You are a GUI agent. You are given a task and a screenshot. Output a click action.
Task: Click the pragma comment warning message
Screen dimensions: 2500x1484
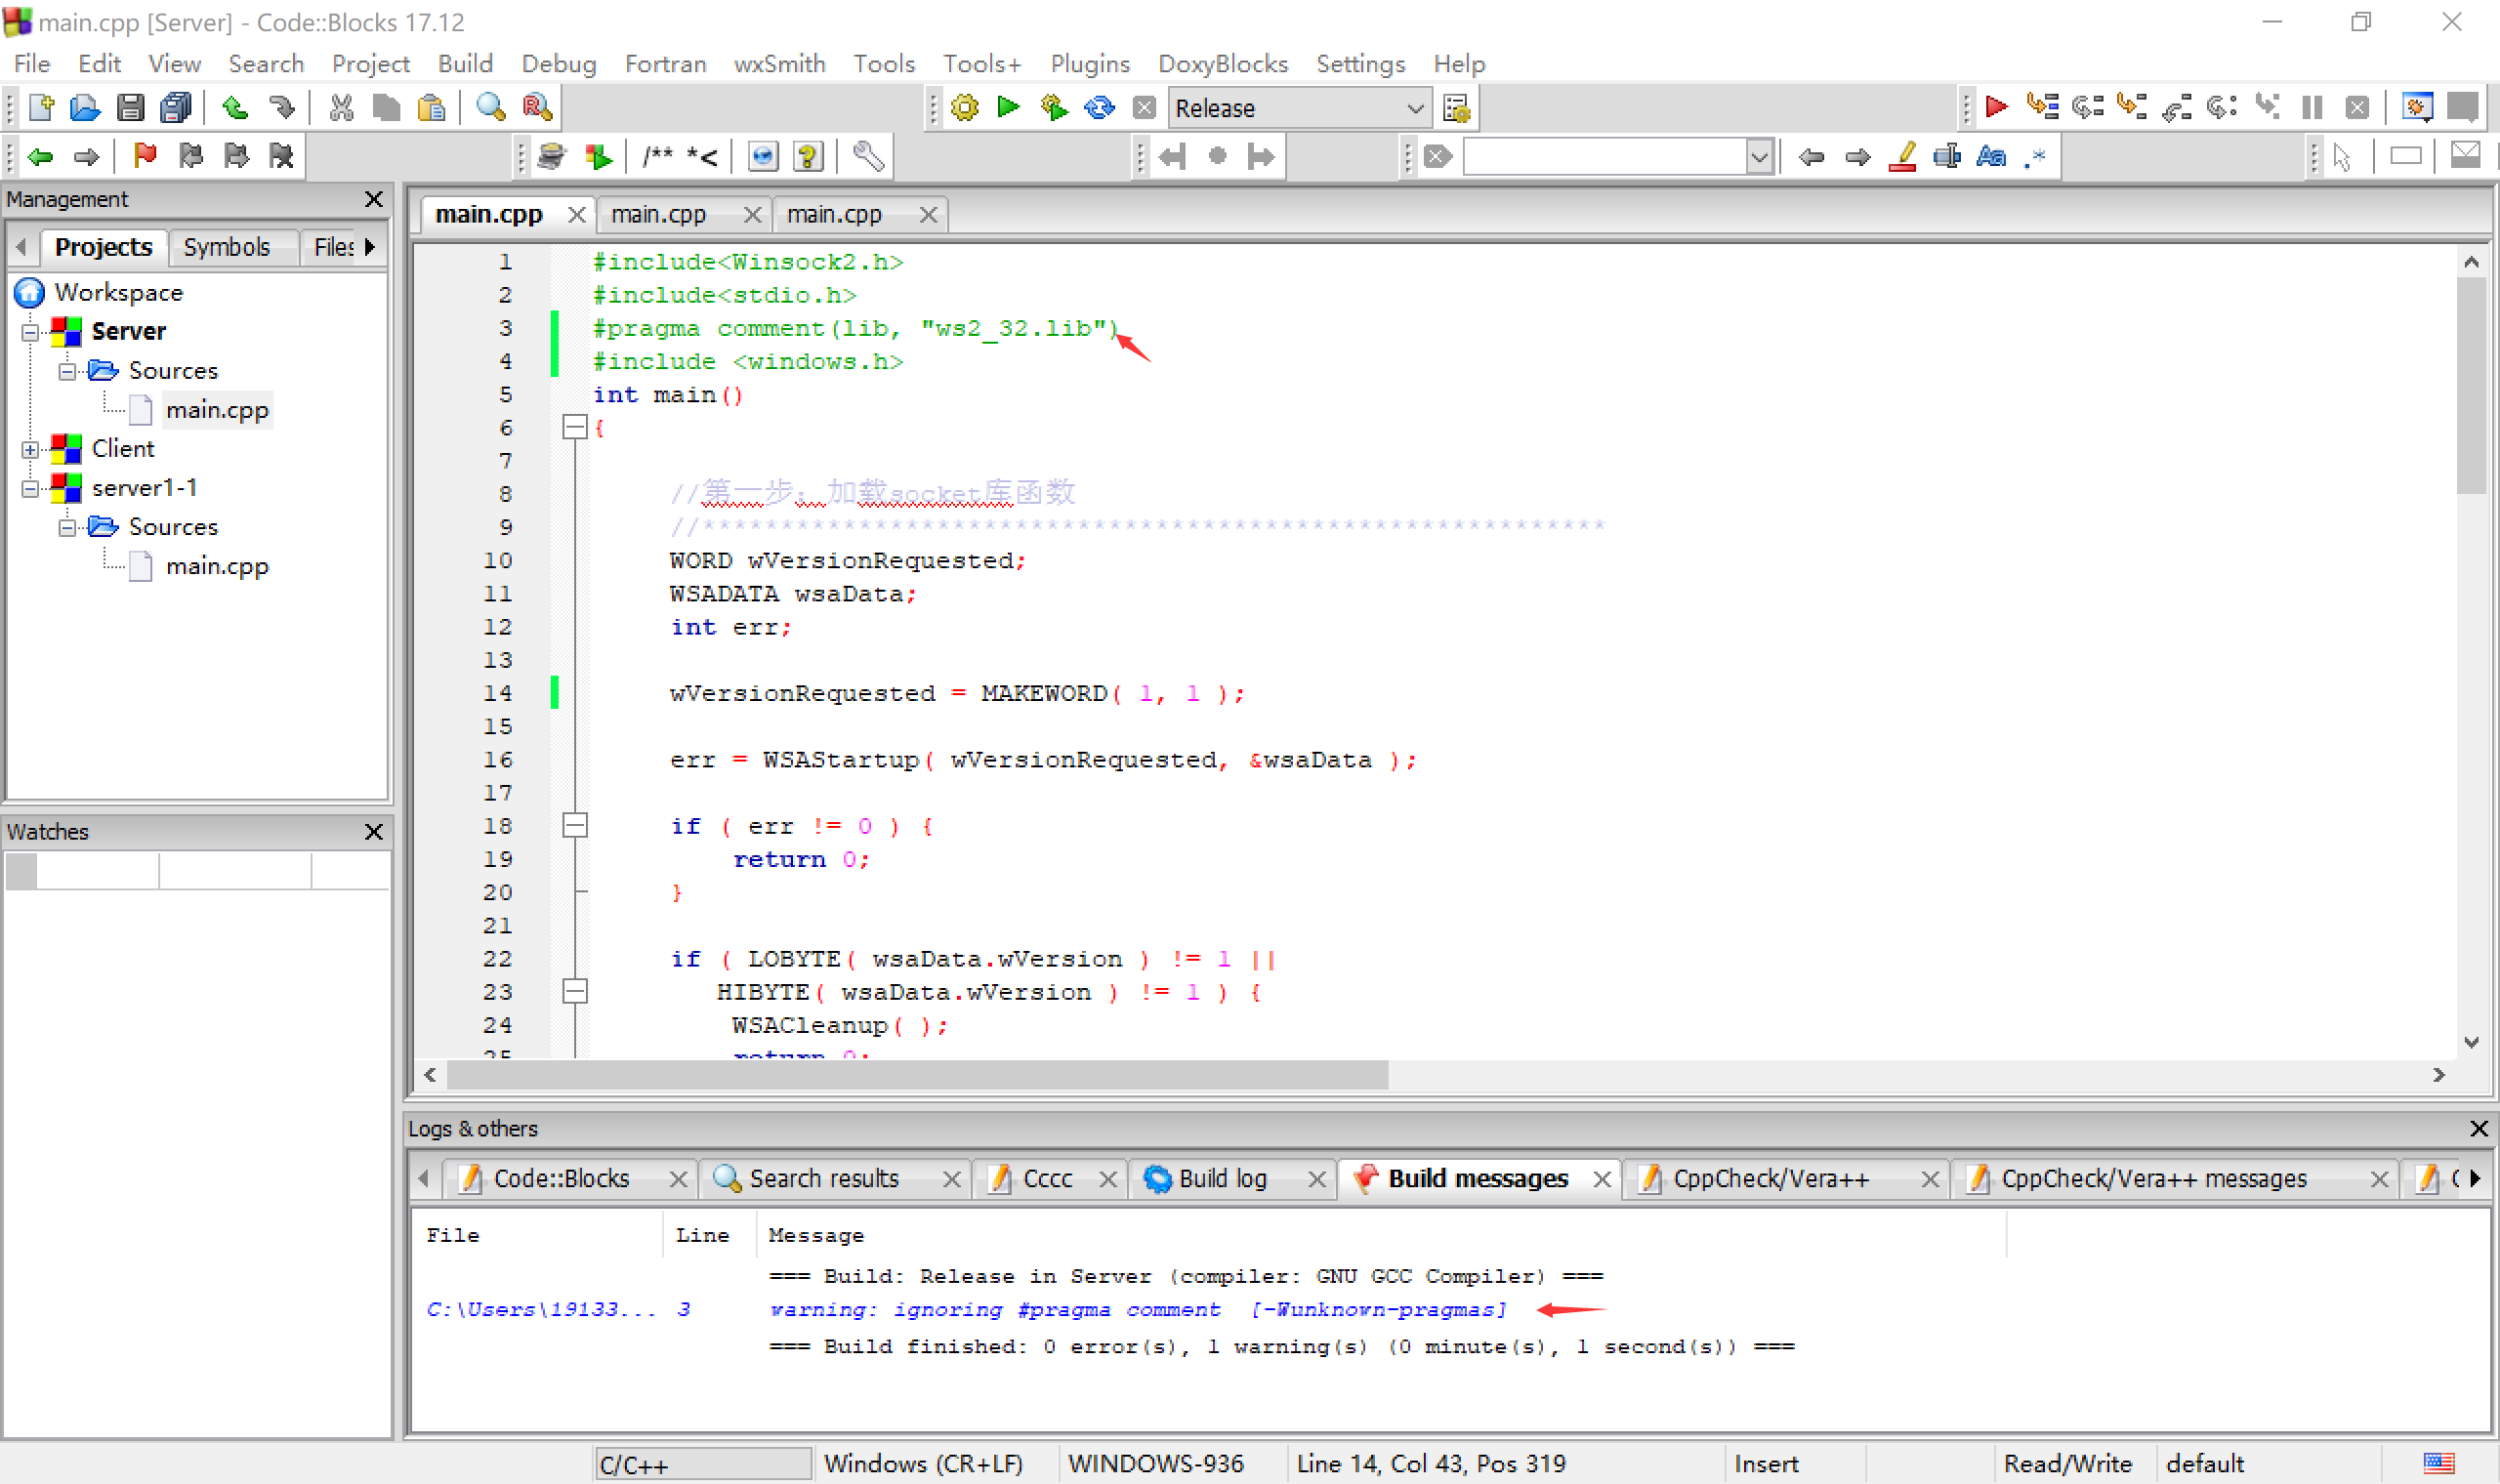click(x=1136, y=1309)
